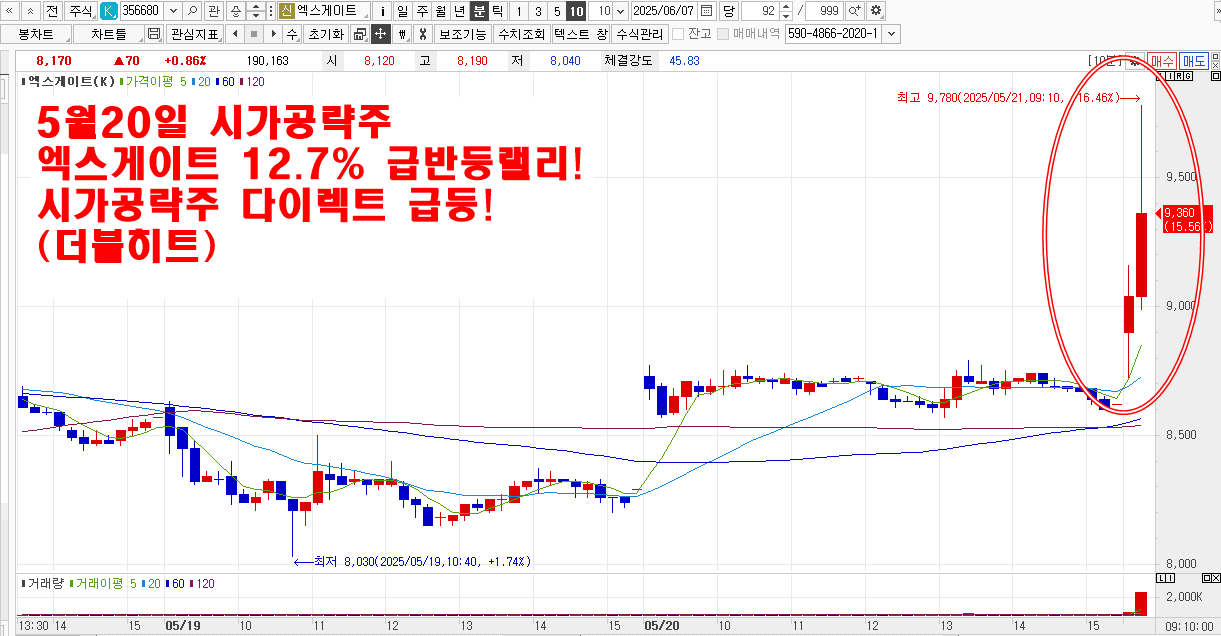Click the 수 adjusted price button
The width and height of the screenshot is (1221, 636).
291,34
